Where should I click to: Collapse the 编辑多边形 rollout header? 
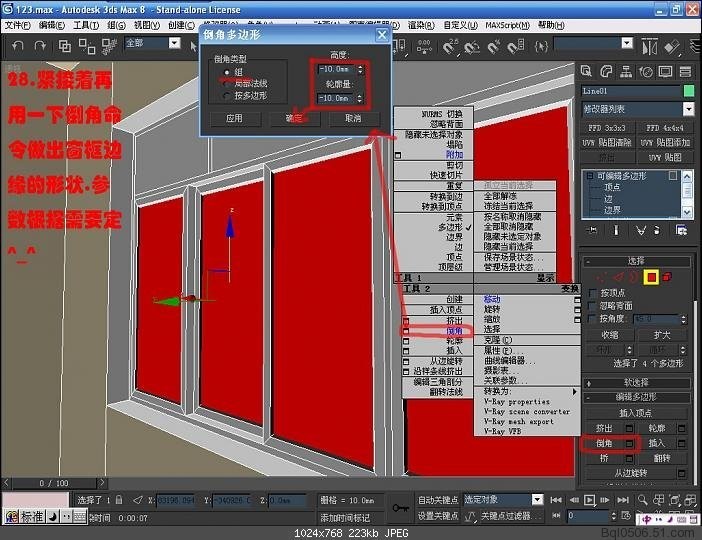tap(636, 397)
